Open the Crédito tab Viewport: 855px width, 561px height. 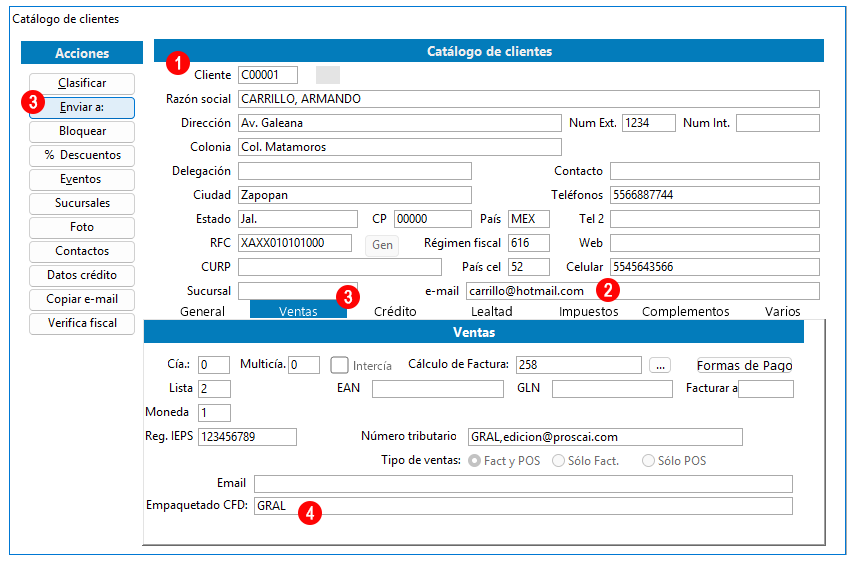pos(395,311)
